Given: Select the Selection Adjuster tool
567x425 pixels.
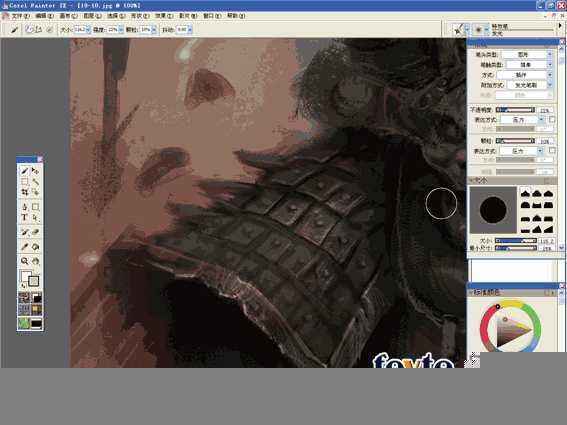Looking at the screenshot, I should tap(35, 192).
